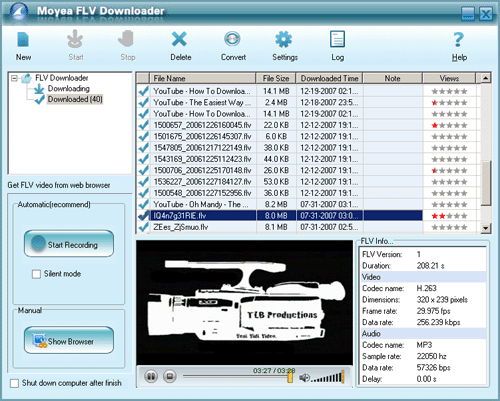Click the file list scrollbar thumb
500x401 pixels.
(x=486, y=183)
